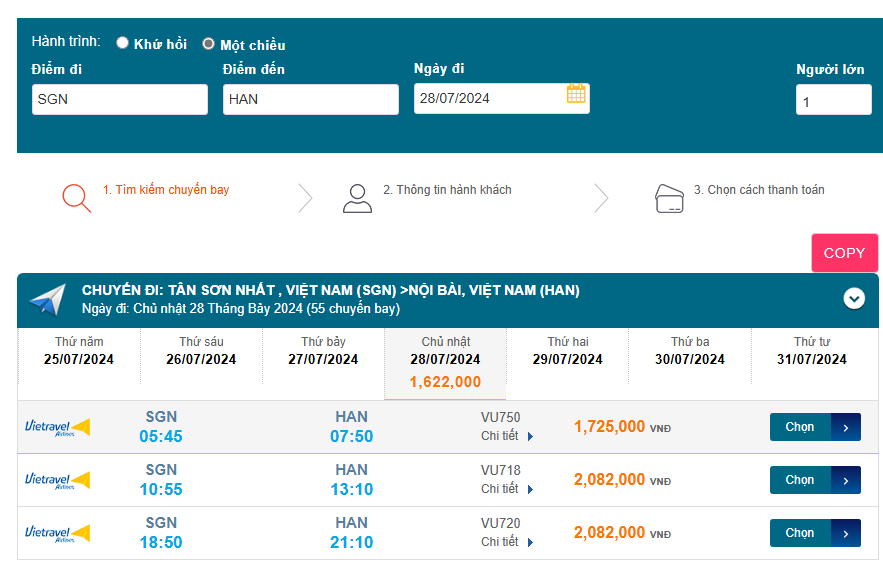Image resolution: width=883 pixels, height=569 pixels.
Task: Click the magnifying glass search step icon
Action: point(76,197)
